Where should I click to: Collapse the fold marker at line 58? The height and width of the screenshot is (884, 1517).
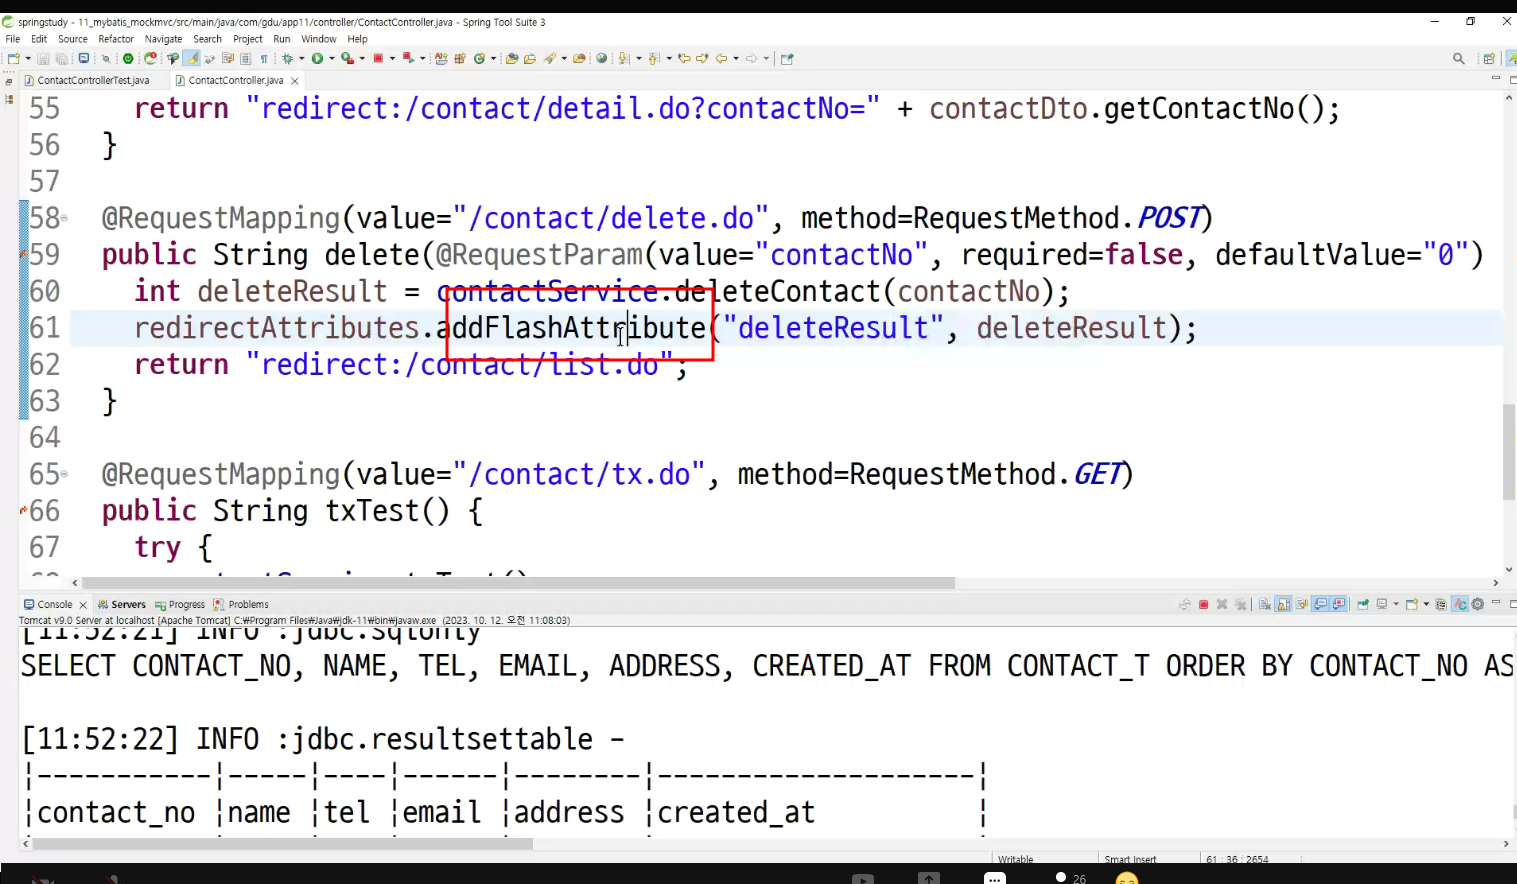tap(65, 218)
